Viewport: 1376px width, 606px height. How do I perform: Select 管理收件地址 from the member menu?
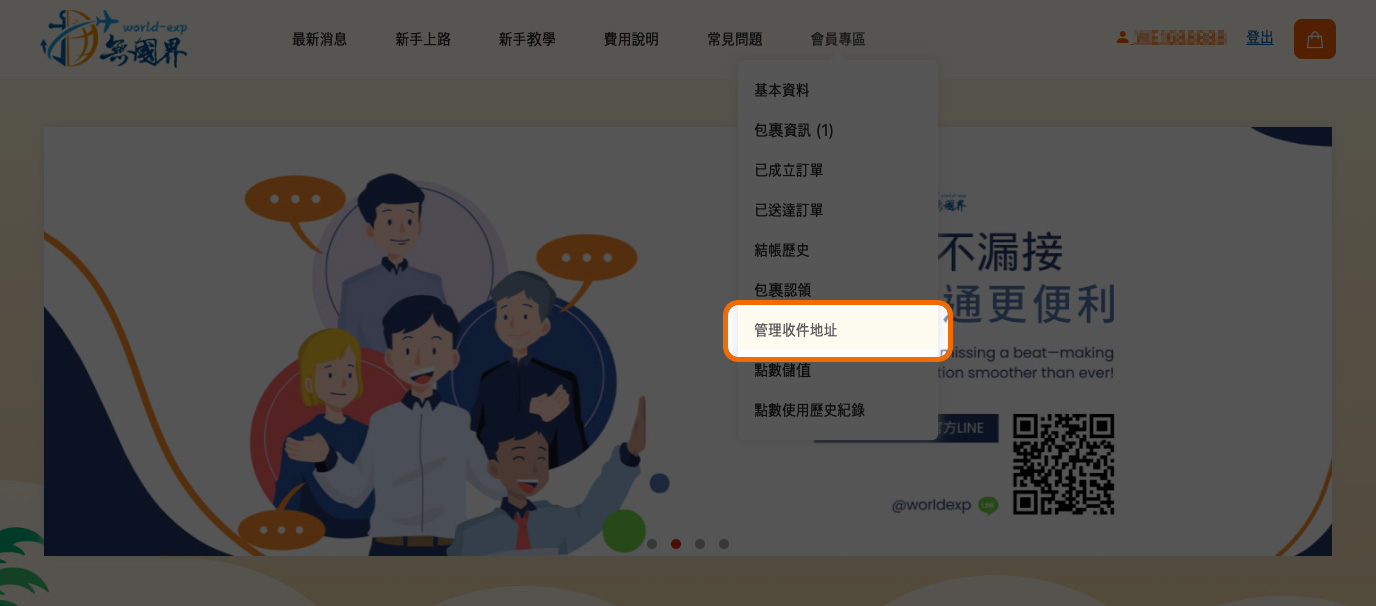[837, 330]
